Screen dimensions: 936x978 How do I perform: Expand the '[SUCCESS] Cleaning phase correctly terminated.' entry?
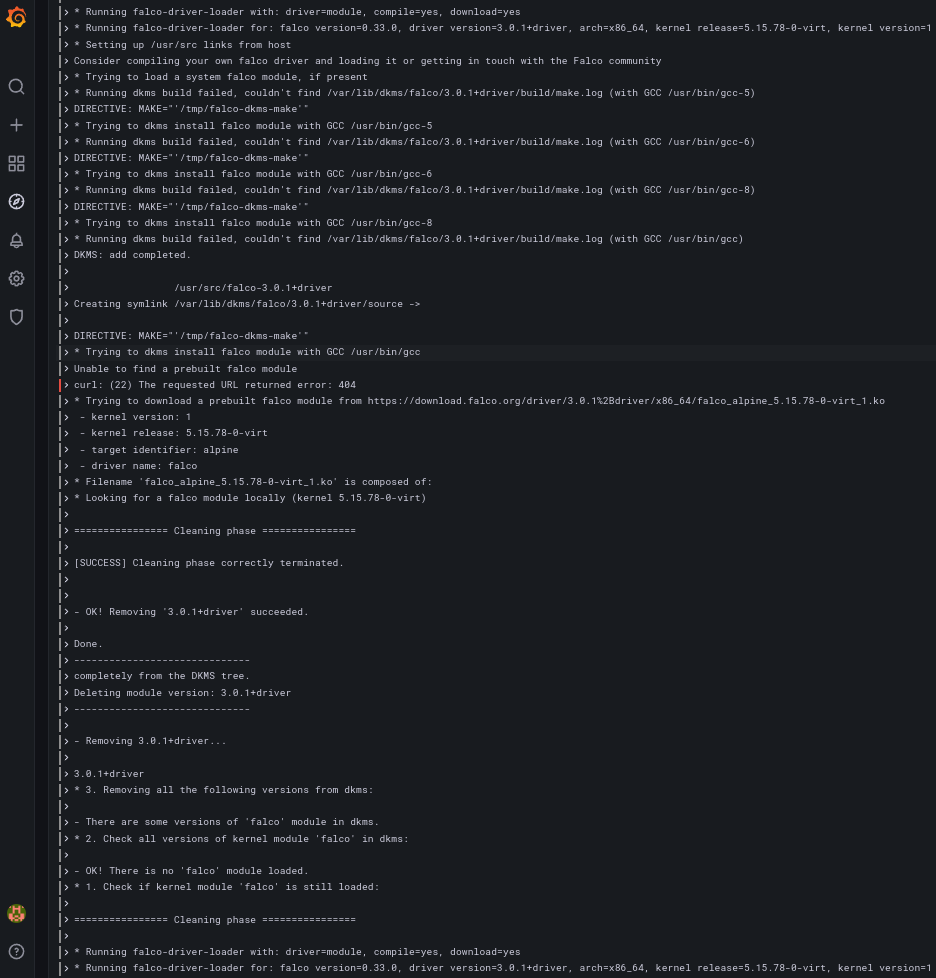66,562
